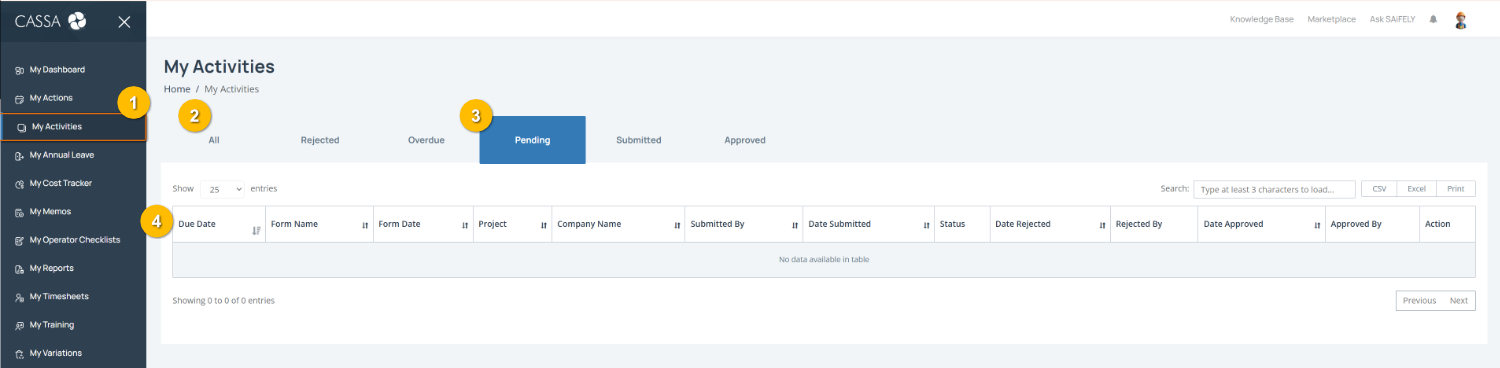The height and width of the screenshot is (368, 1500).
Task: Click the My Annual Leave sidebar icon
Action: click(x=20, y=156)
